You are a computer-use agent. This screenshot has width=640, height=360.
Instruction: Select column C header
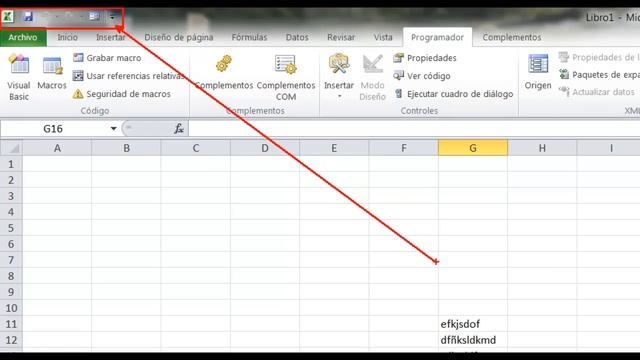click(x=196, y=148)
